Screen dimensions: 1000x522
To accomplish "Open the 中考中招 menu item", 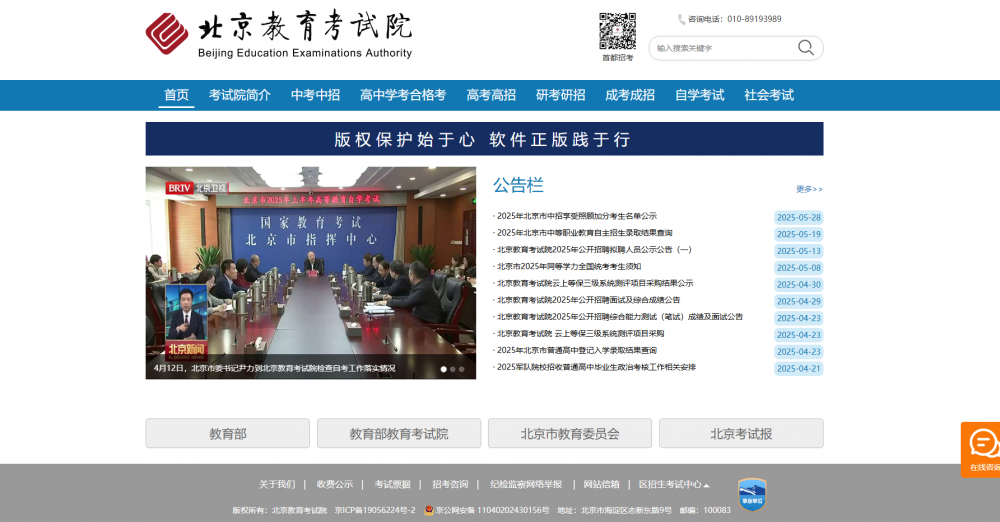I will coord(315,95).
